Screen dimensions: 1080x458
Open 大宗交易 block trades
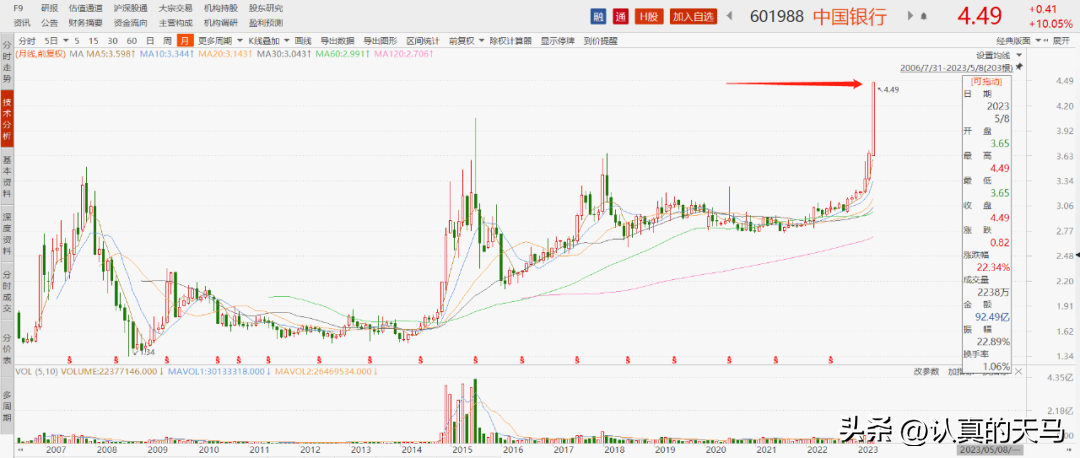(x=176, y=8)
